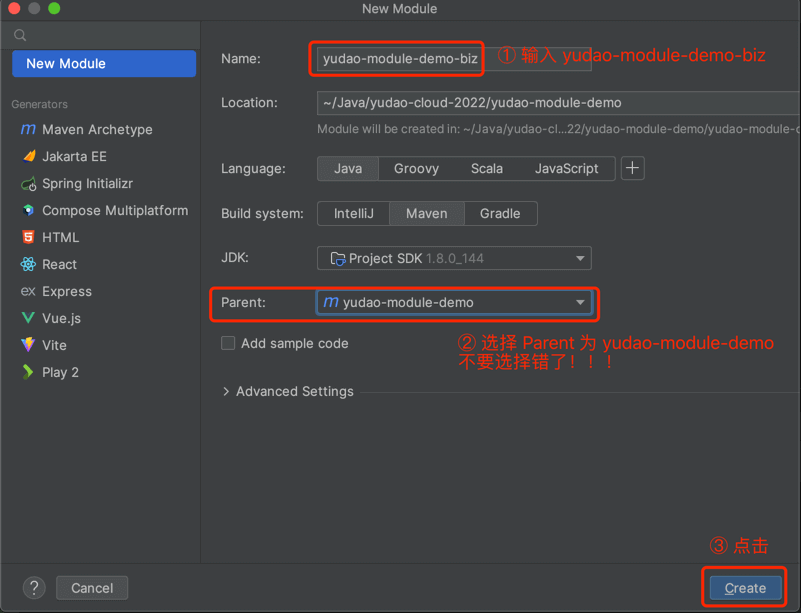Click the help question mark button
Image resolution: width=801 pixels, height=613 pixels.
tap(34, 588)
